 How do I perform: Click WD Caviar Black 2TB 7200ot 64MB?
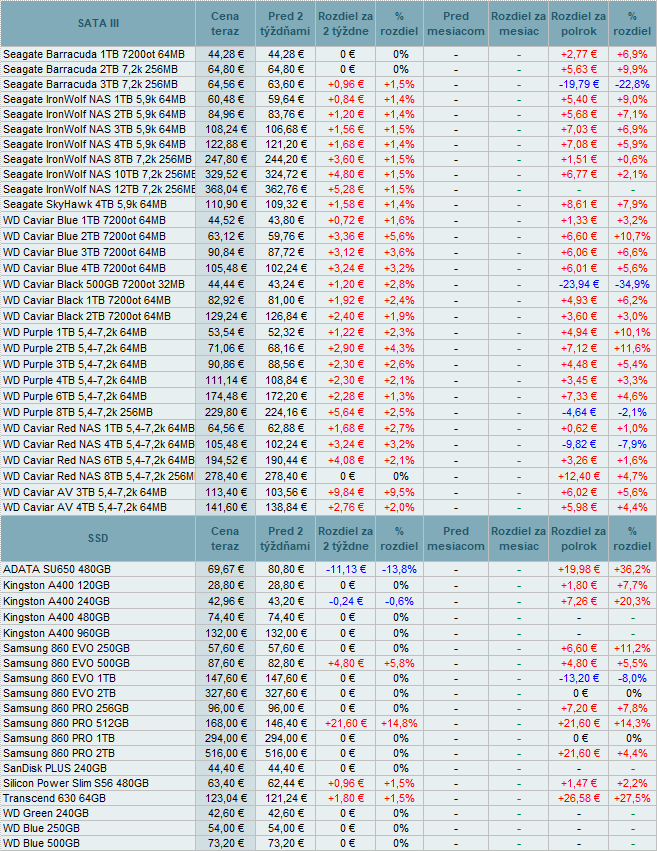click(x=87, y=316)
